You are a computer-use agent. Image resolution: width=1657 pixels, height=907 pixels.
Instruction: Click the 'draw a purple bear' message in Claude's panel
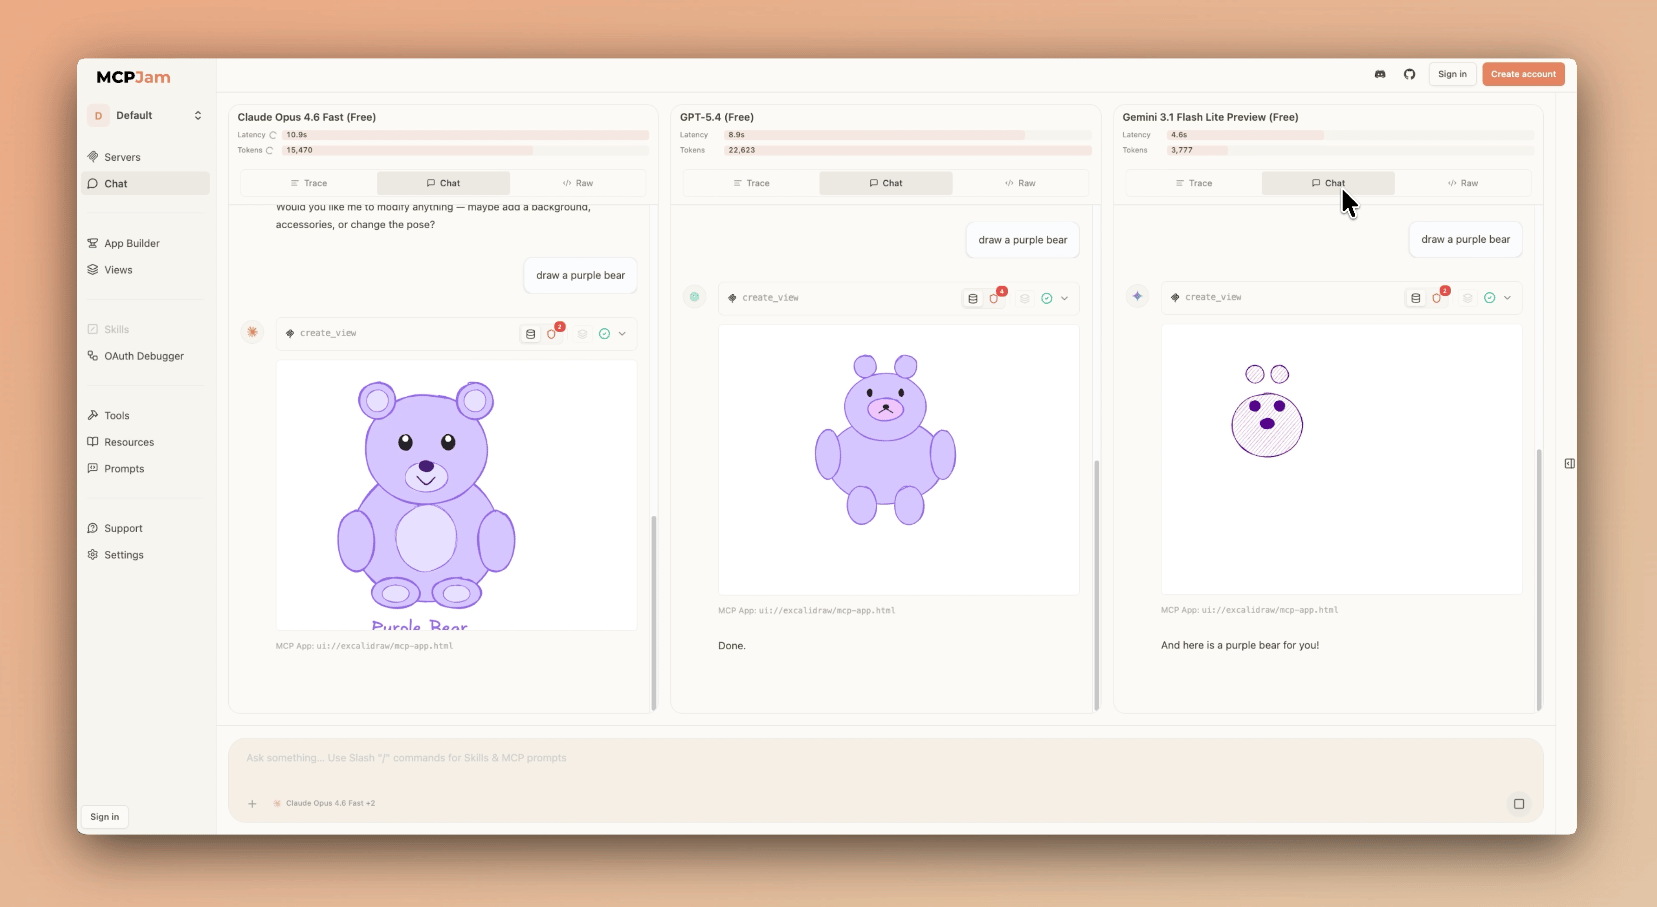580,276
